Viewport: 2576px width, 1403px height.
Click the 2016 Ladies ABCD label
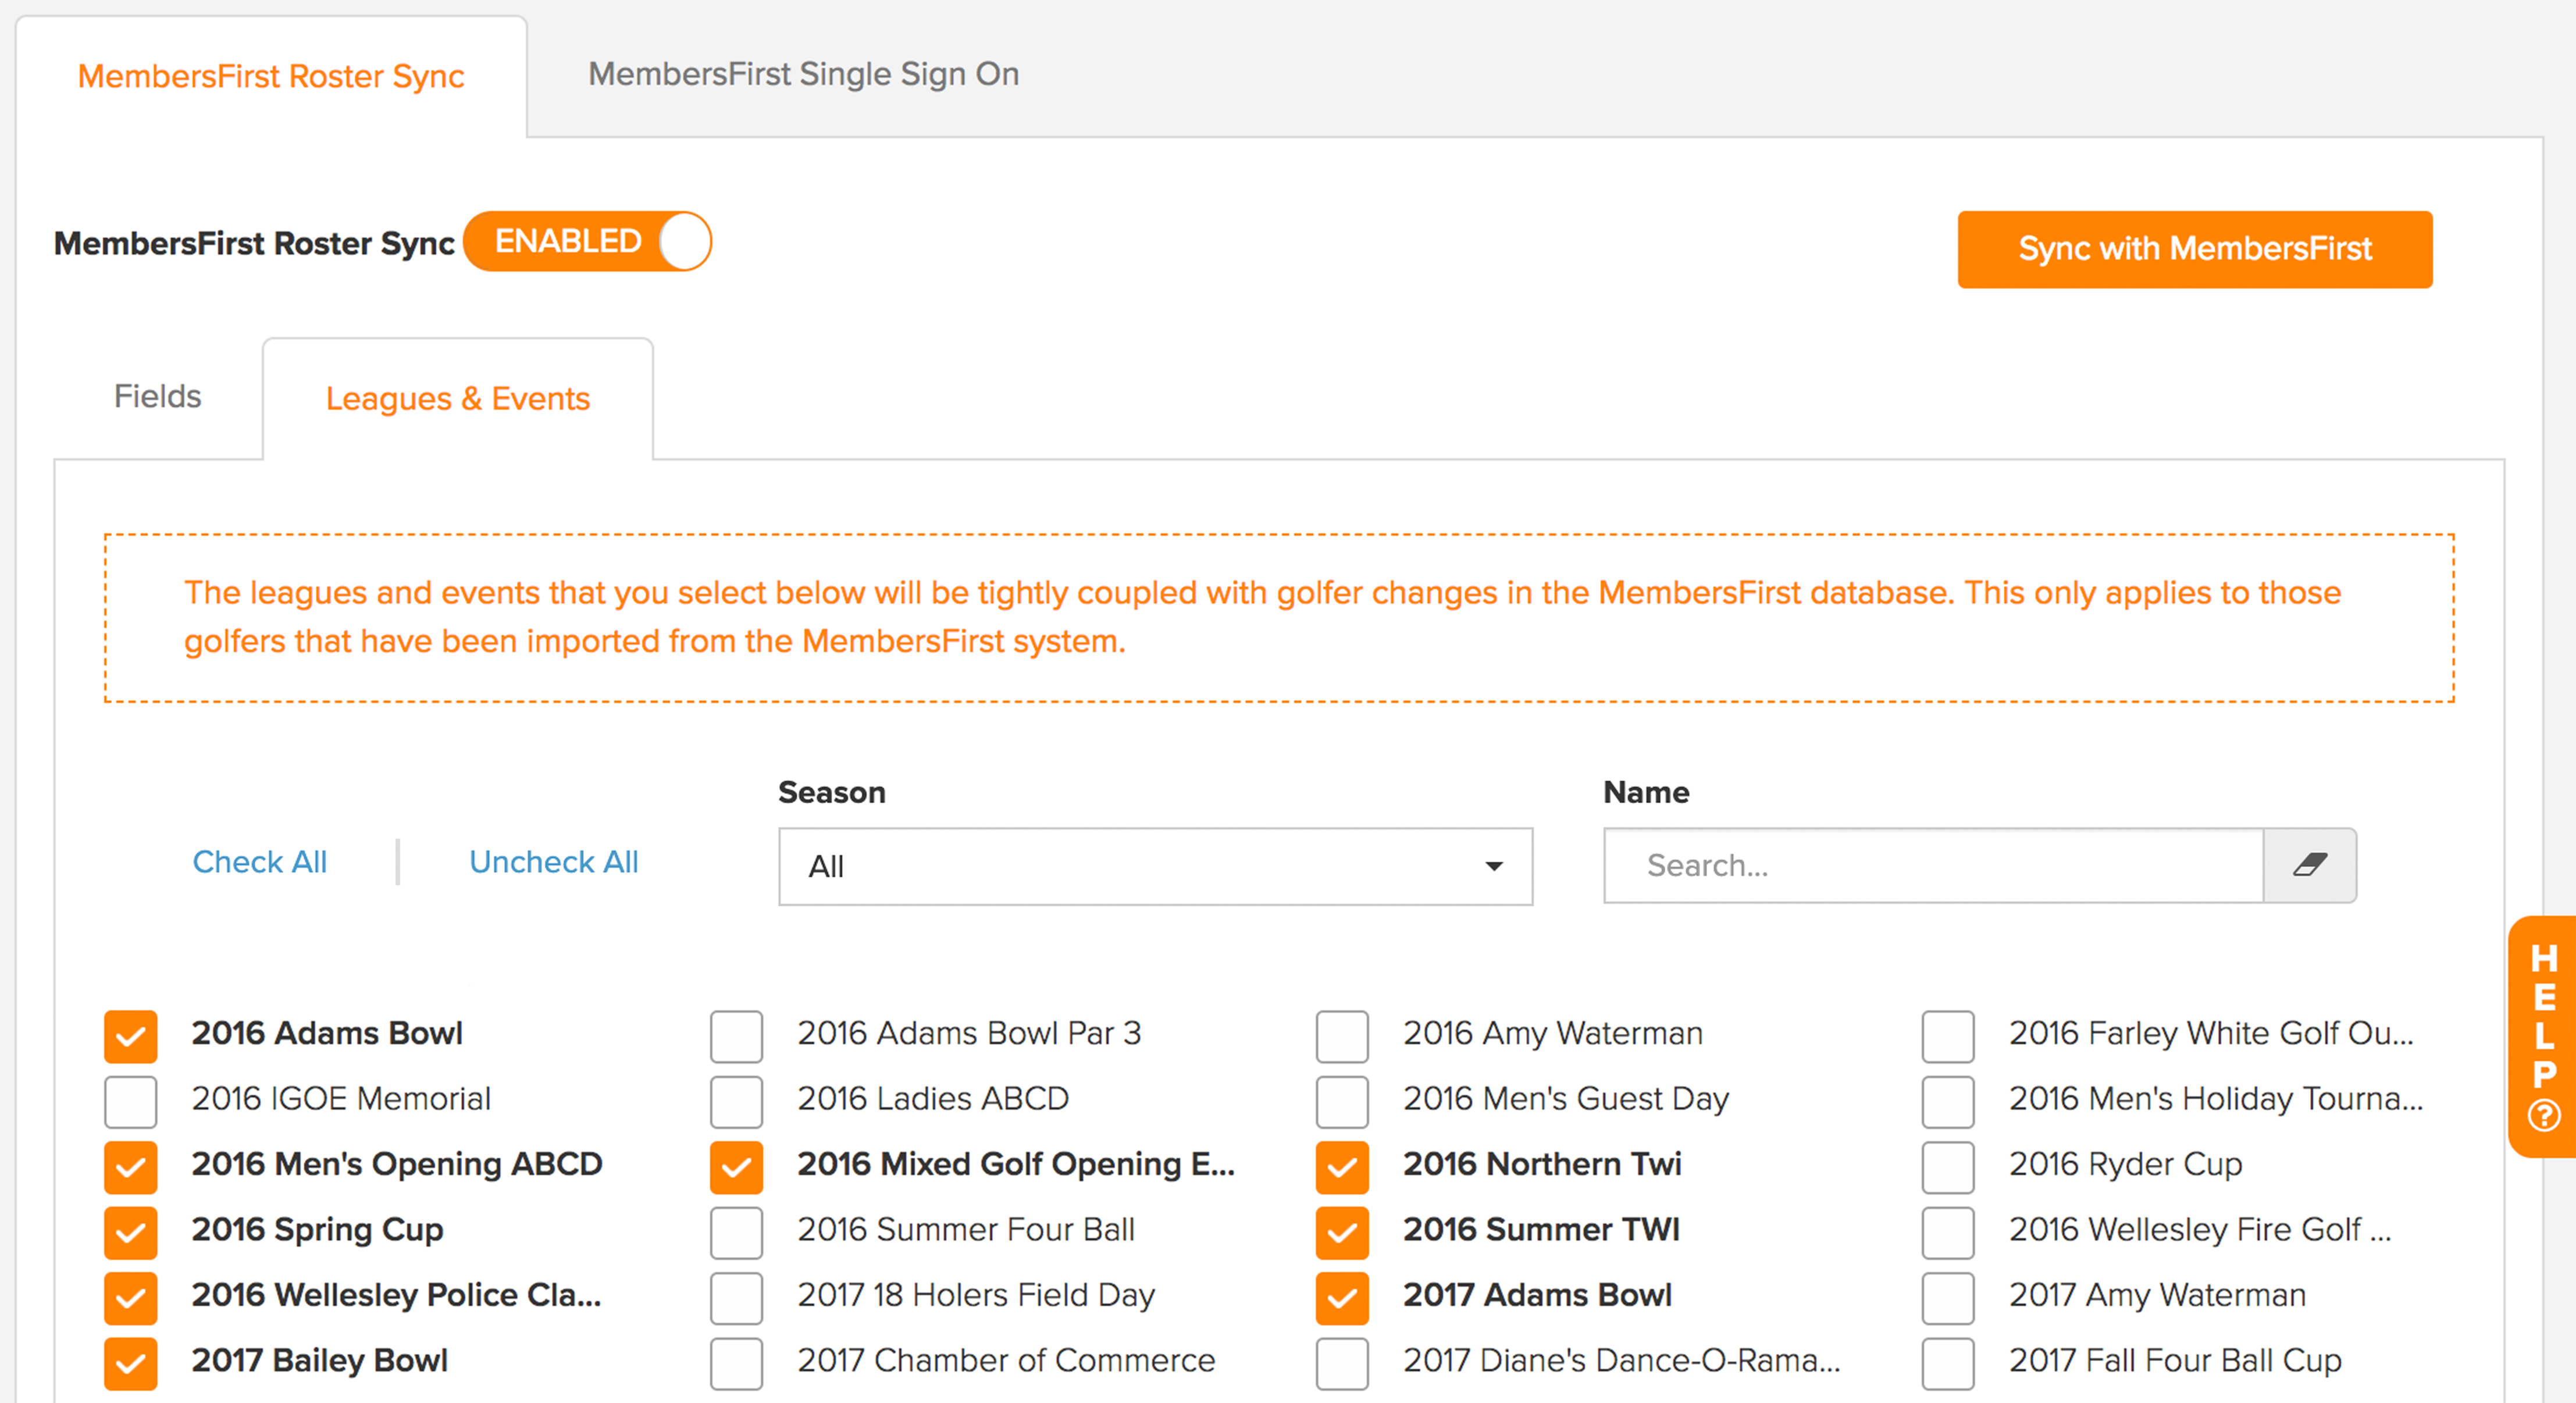933,1098
